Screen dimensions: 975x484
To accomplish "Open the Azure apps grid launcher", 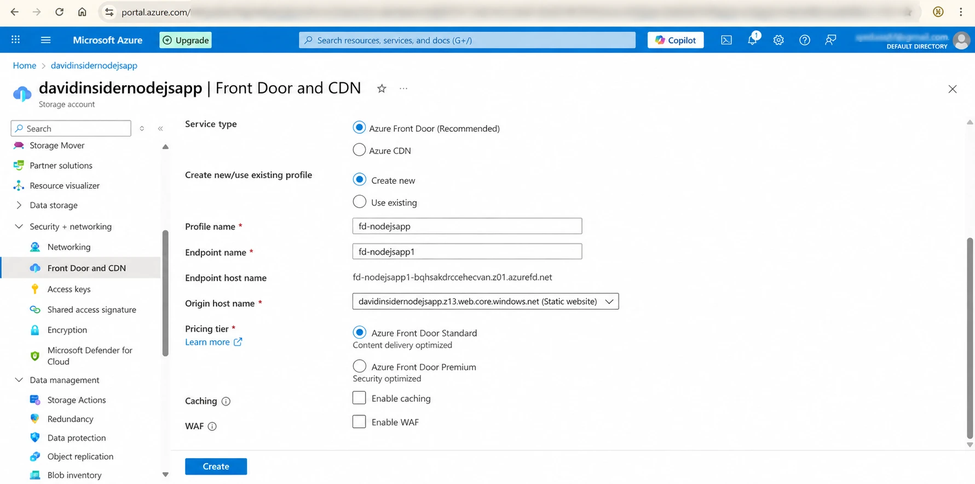I will (x=16, y=40).
